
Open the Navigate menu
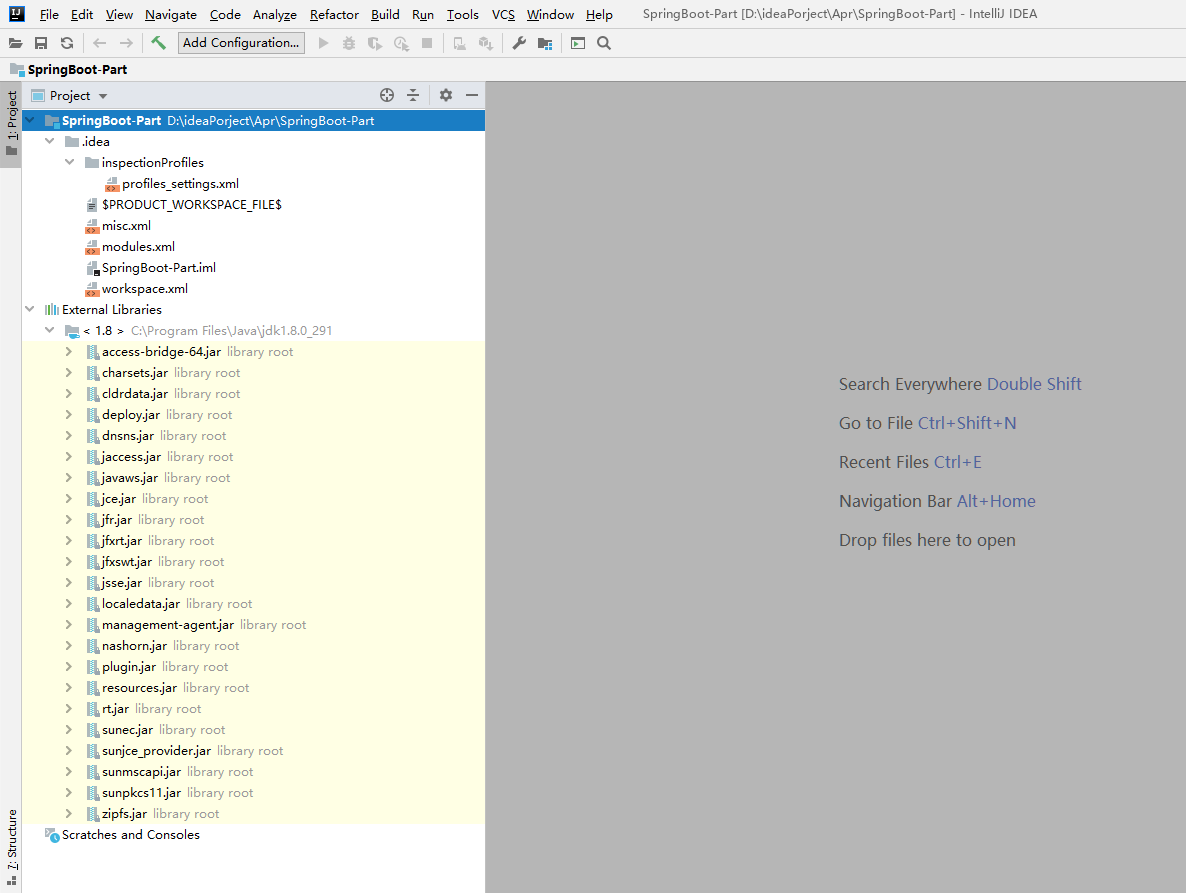point(171,14)
